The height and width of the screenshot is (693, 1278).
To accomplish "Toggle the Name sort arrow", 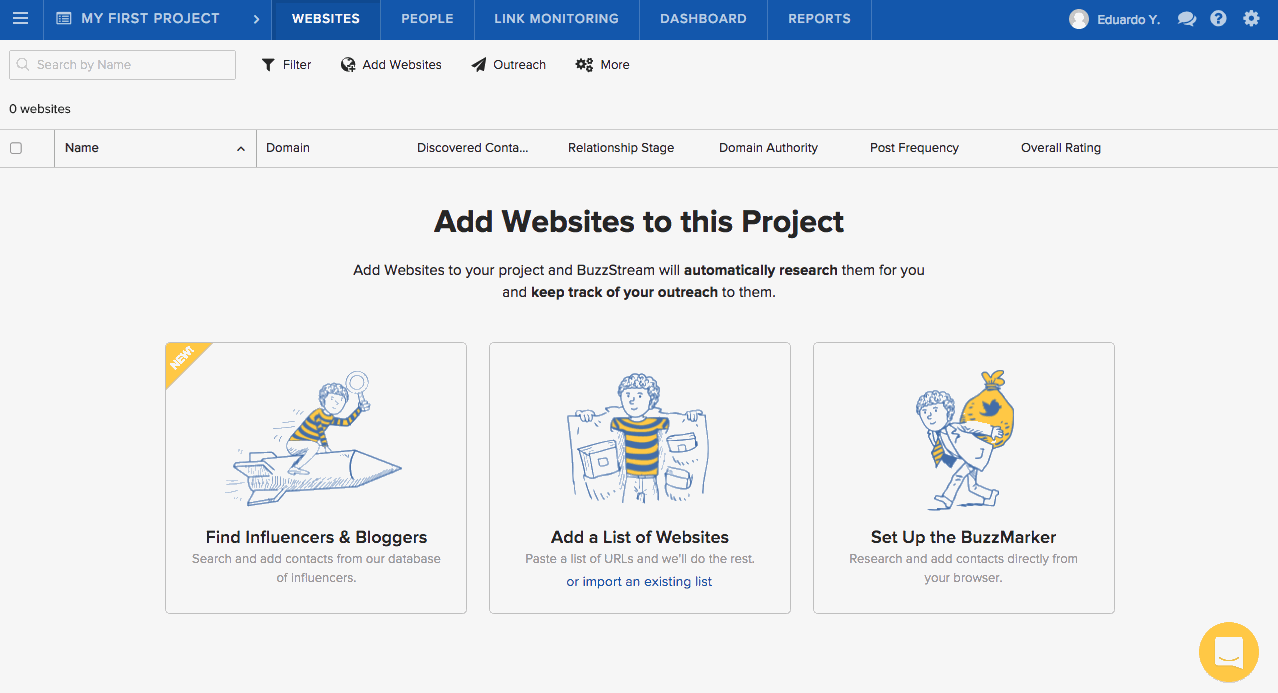I will click(x=241, y=149).
